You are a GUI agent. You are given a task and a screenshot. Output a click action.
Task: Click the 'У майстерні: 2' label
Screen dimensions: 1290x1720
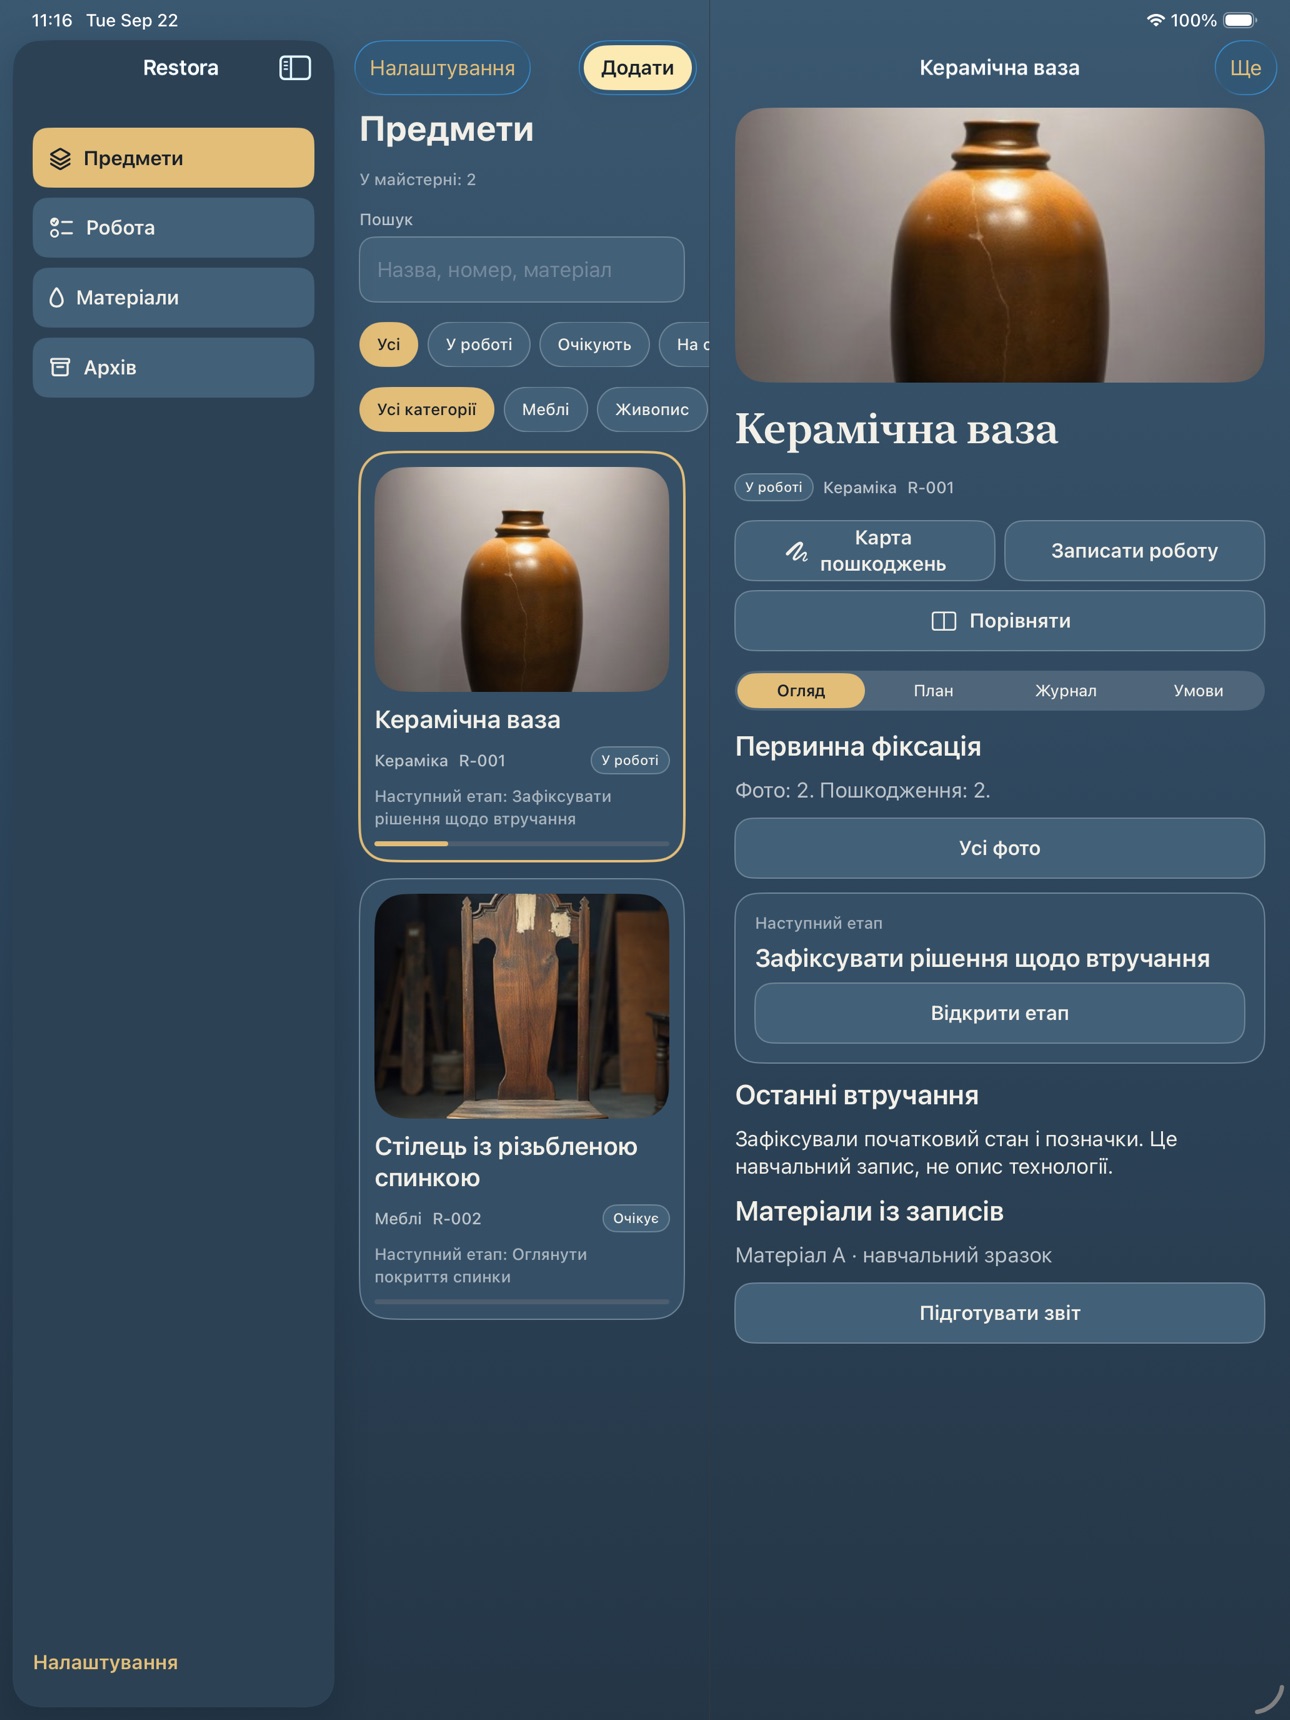(x=418, y=180)
